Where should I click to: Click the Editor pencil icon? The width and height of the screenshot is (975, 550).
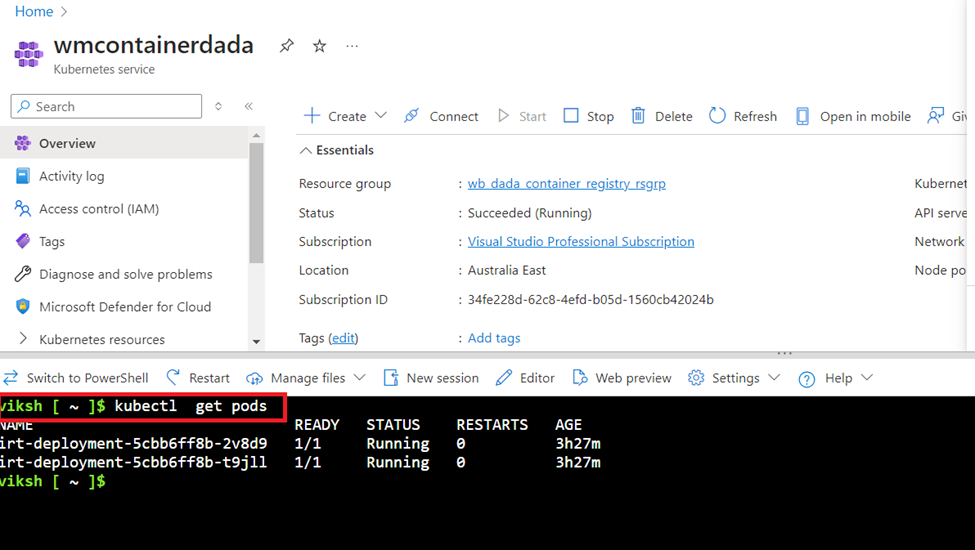tap(504, 378)
